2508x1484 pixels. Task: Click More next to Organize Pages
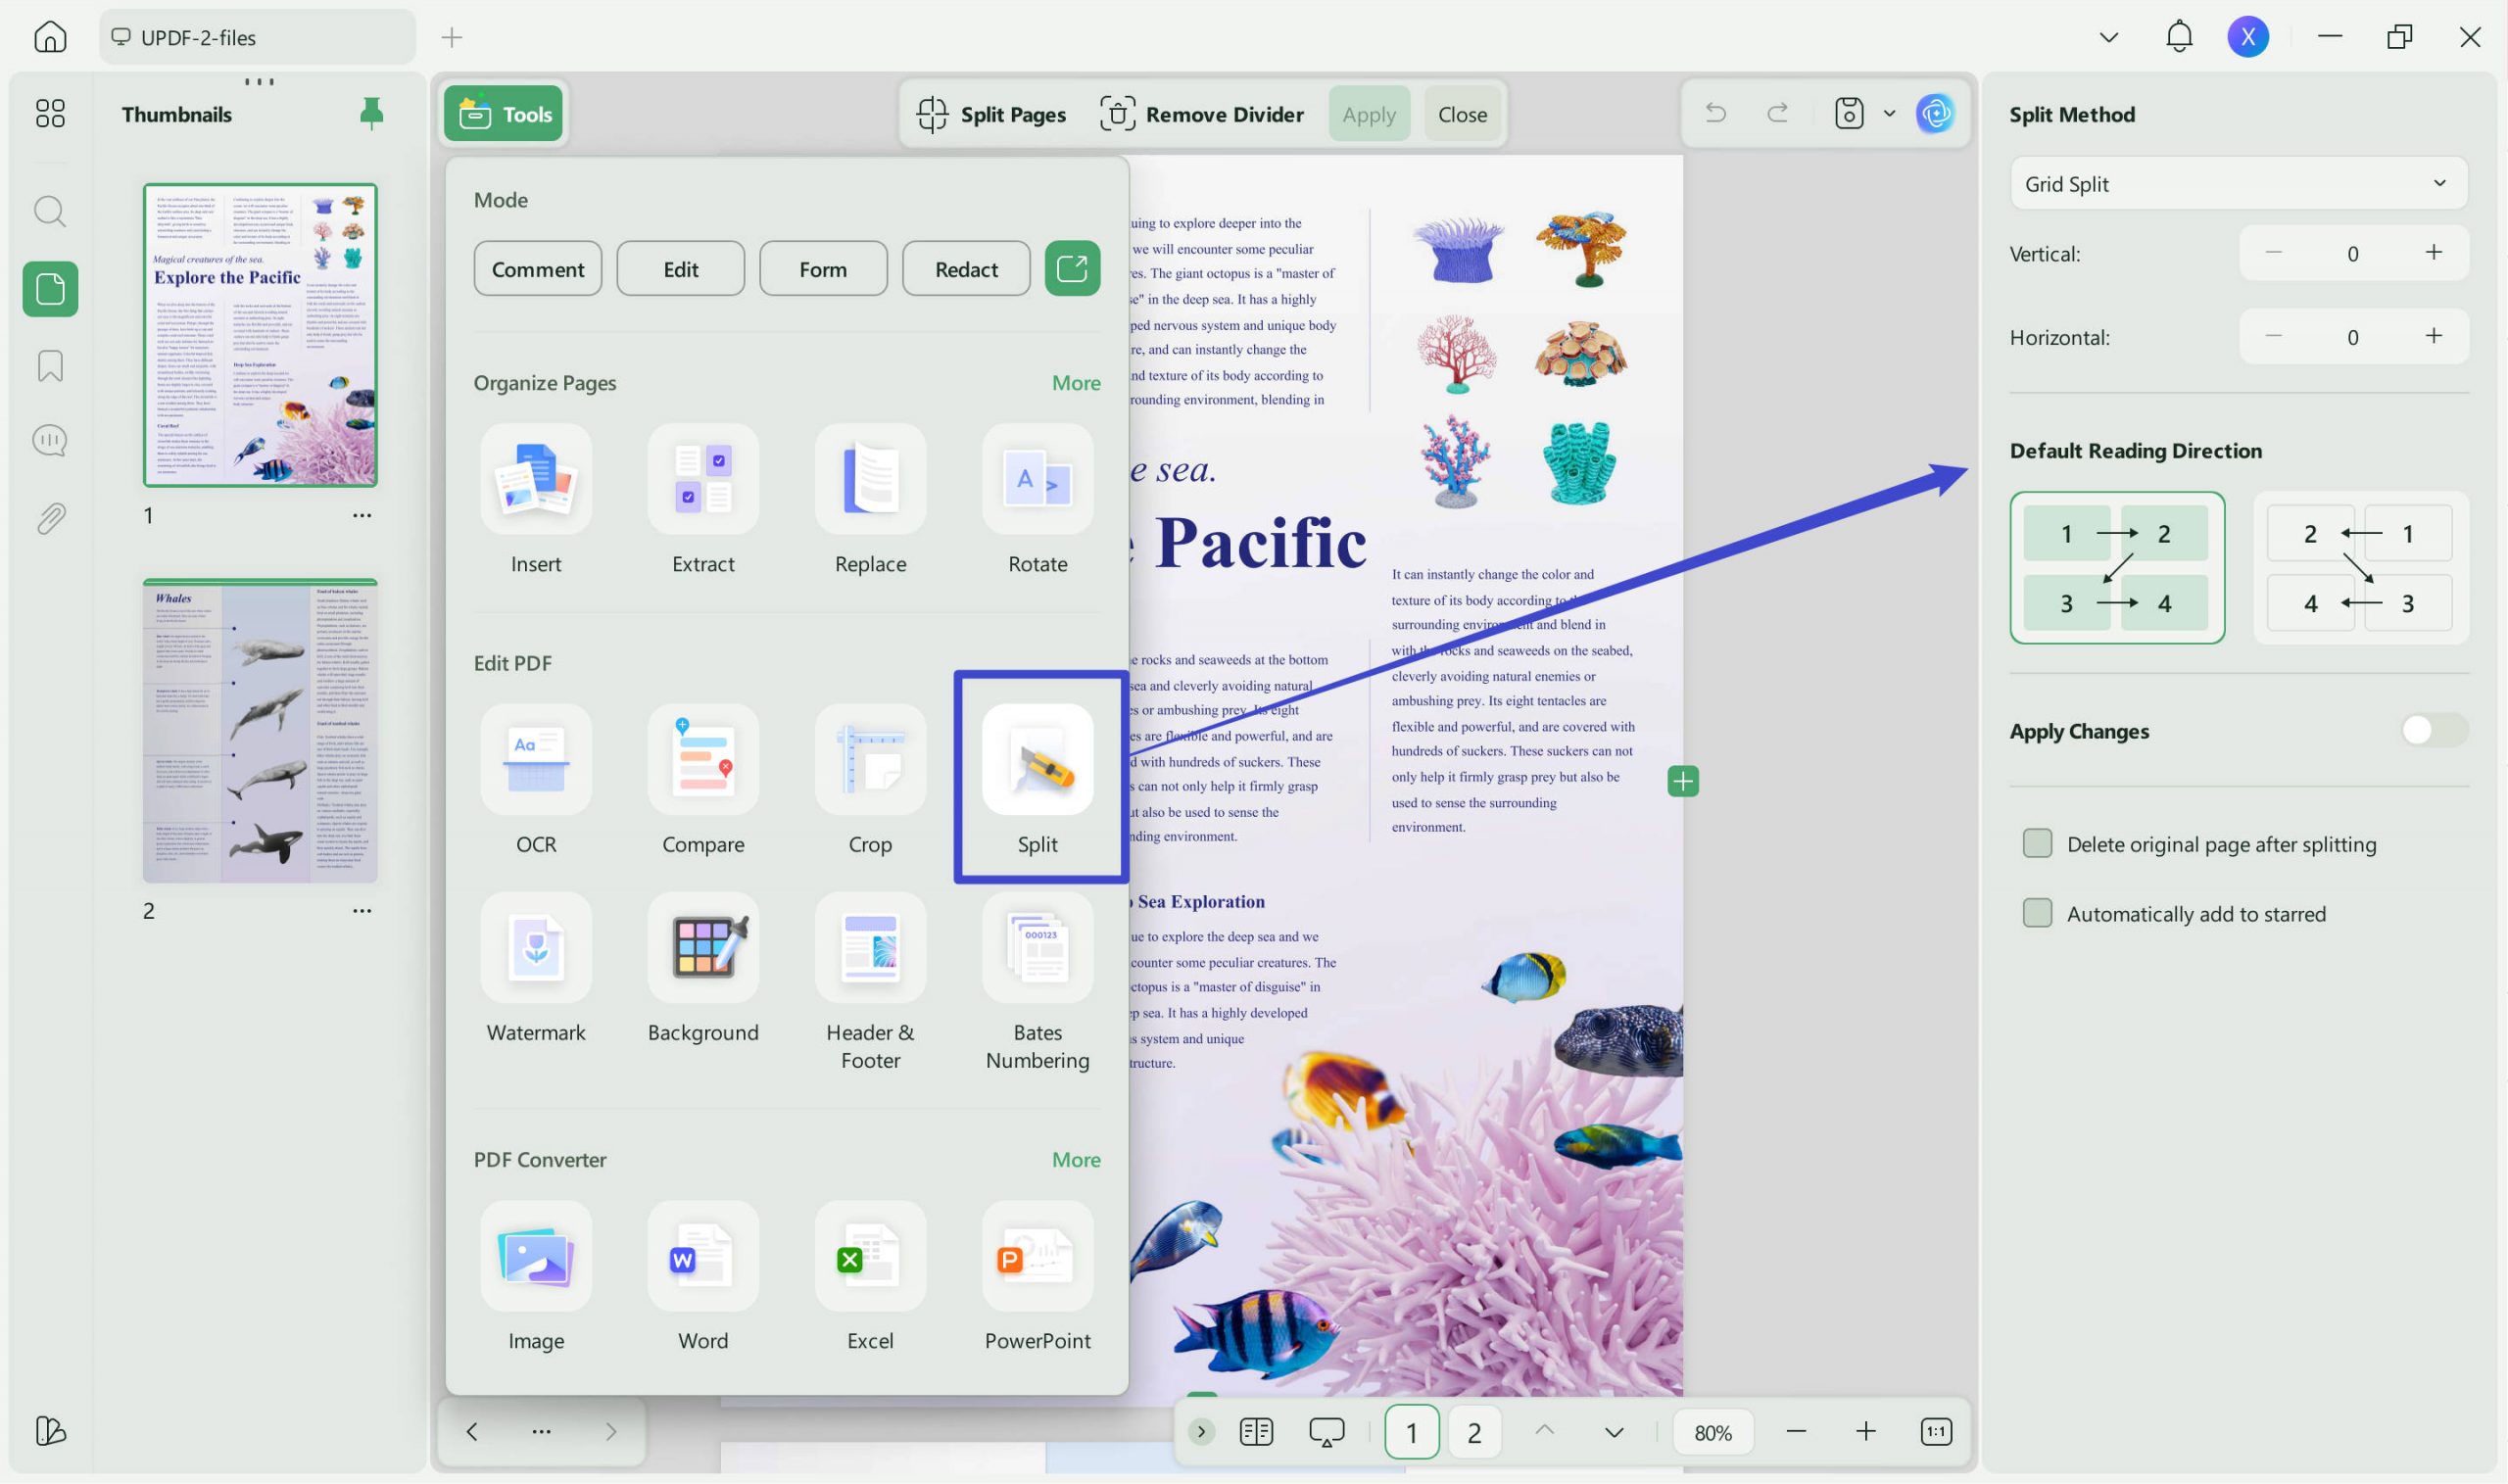point(1076,382)
